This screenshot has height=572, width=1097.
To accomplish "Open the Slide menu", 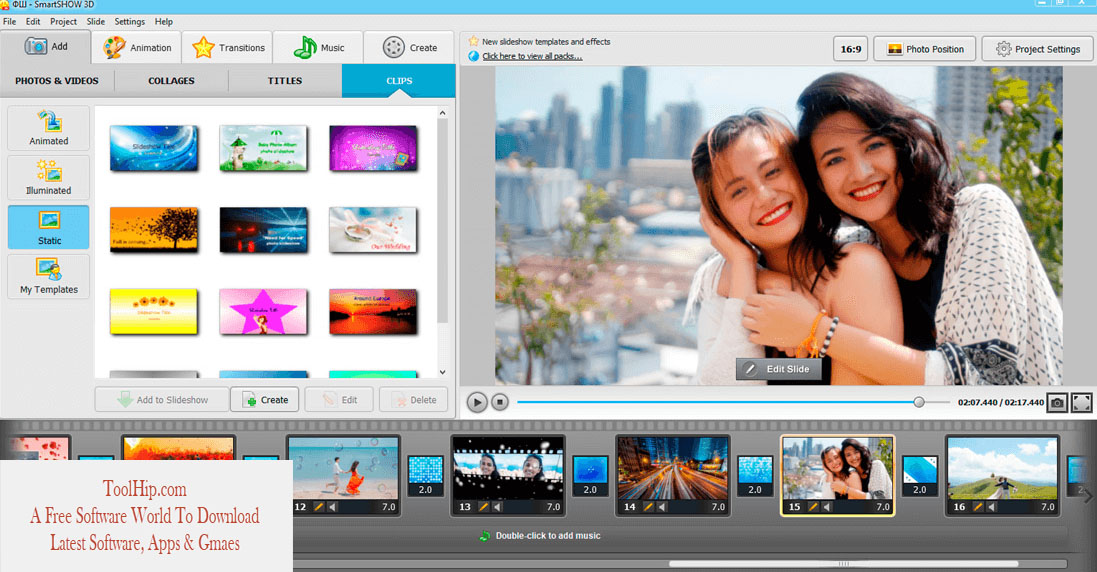I will coord(96,22).
